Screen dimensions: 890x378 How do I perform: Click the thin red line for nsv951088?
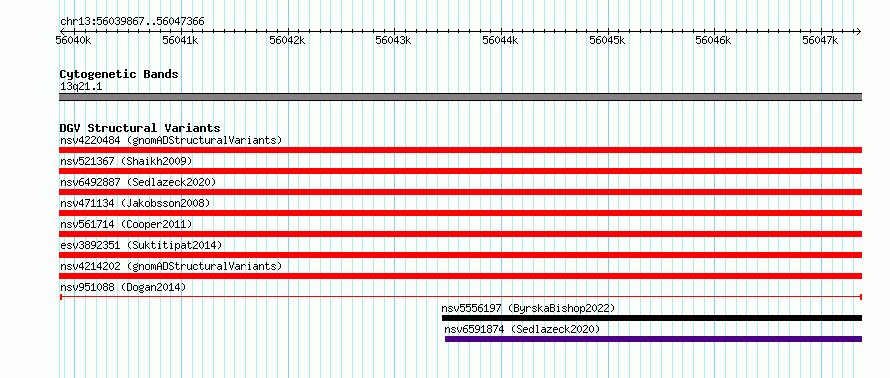click(x=460, y=297)
